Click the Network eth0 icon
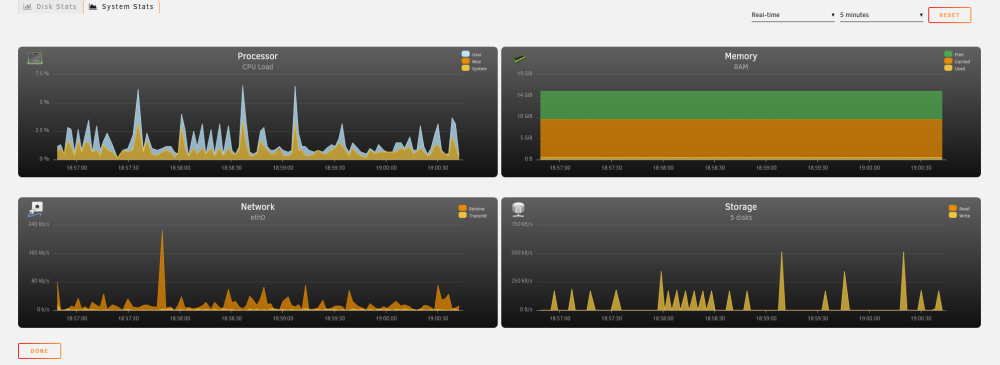This screenshot has height=365, width=1000. [35, 209]
